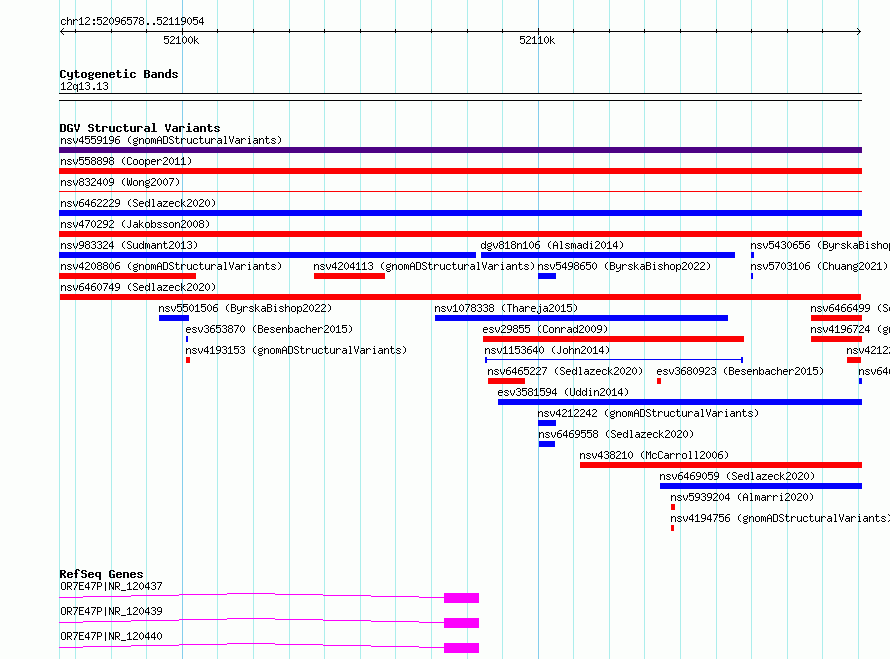This screenshot has width=890, height=659.
Task: Click the right arrow end of the ruler
Action: [x=859, y=31]
